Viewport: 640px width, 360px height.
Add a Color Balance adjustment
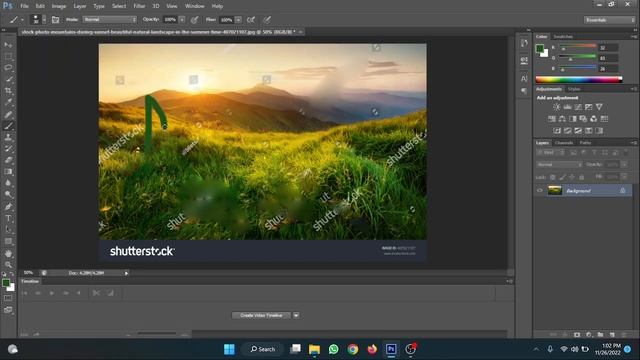[562, 119]
